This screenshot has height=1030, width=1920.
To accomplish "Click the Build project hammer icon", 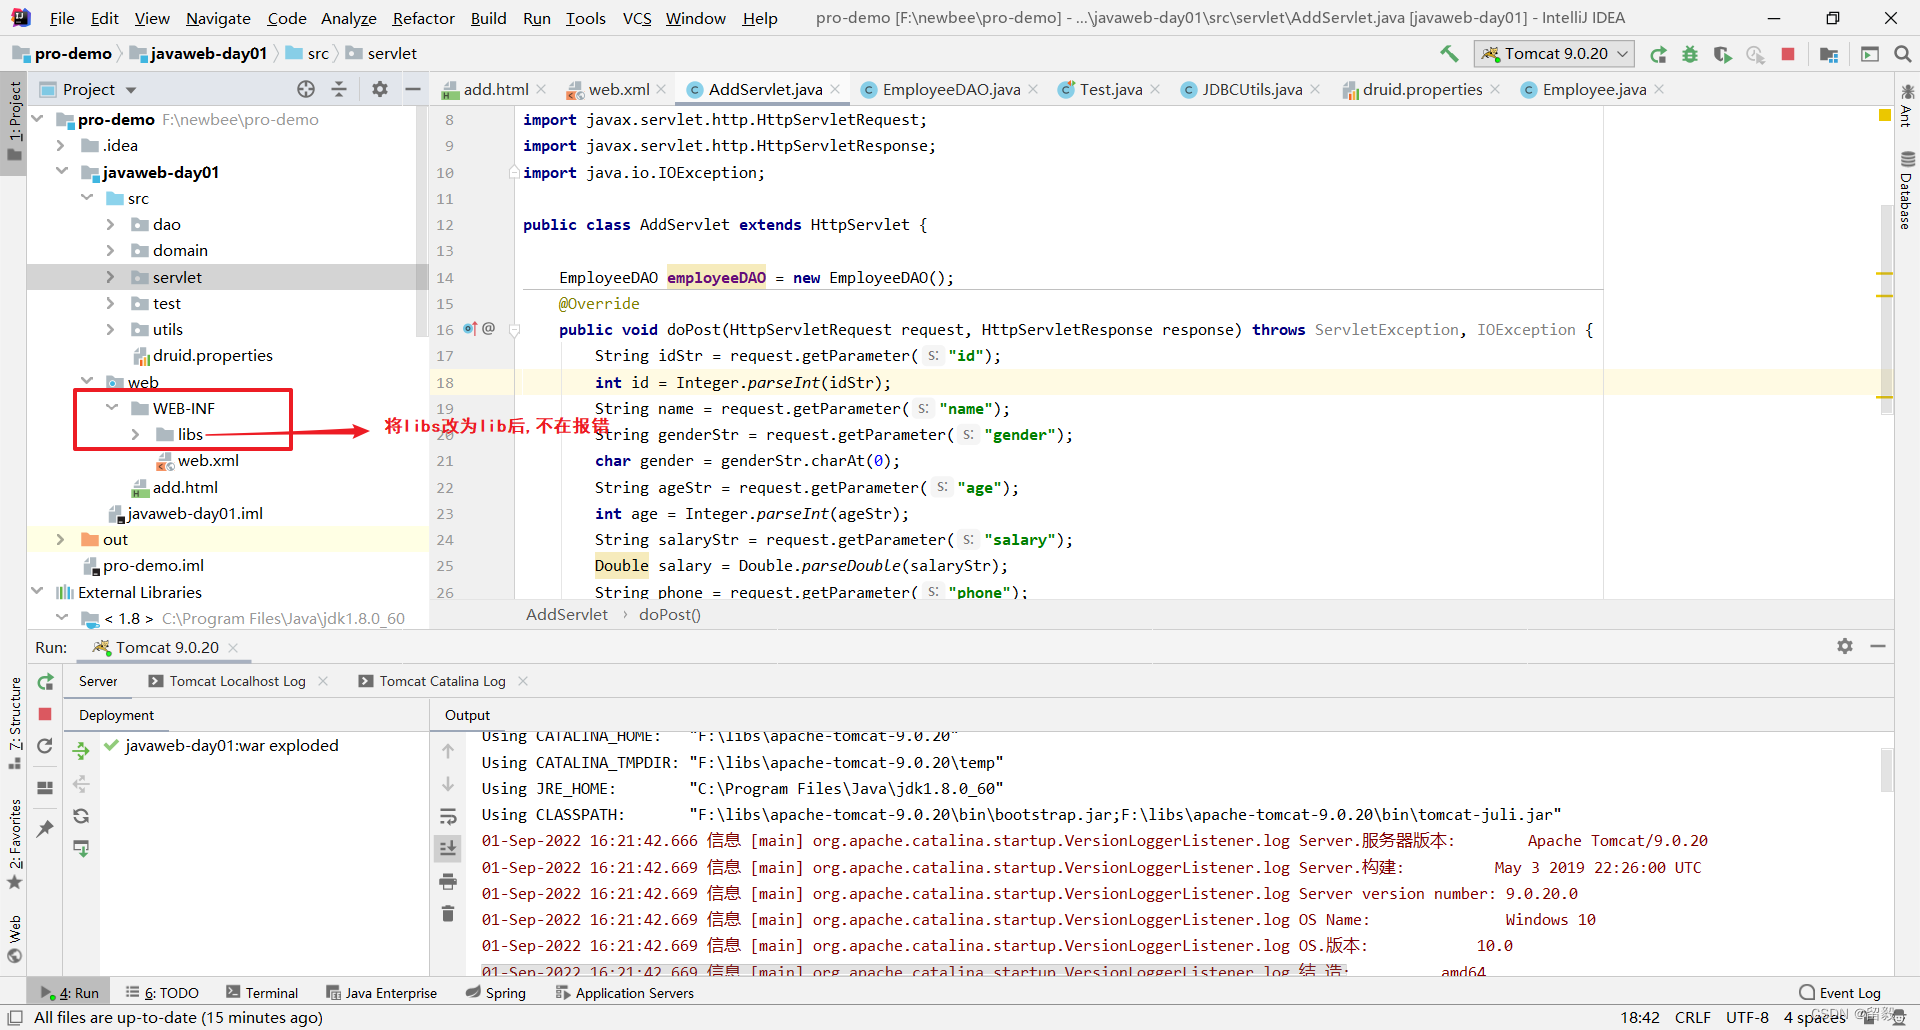I will click(1449, 54).
